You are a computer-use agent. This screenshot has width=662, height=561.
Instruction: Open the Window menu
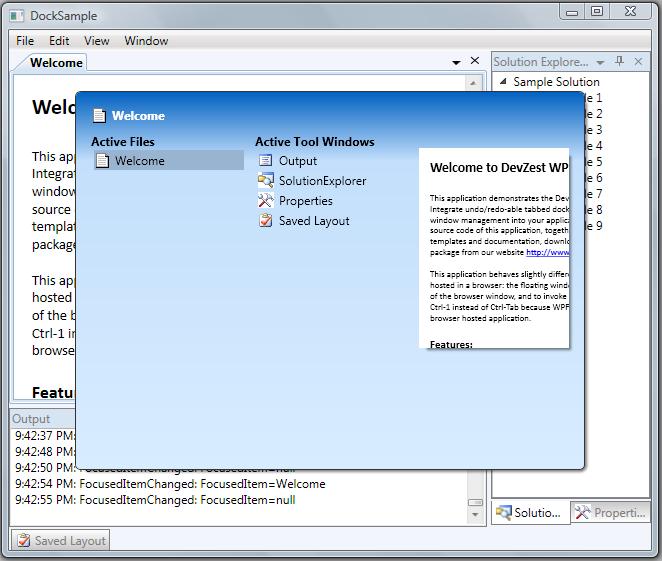tap(146, 41)
